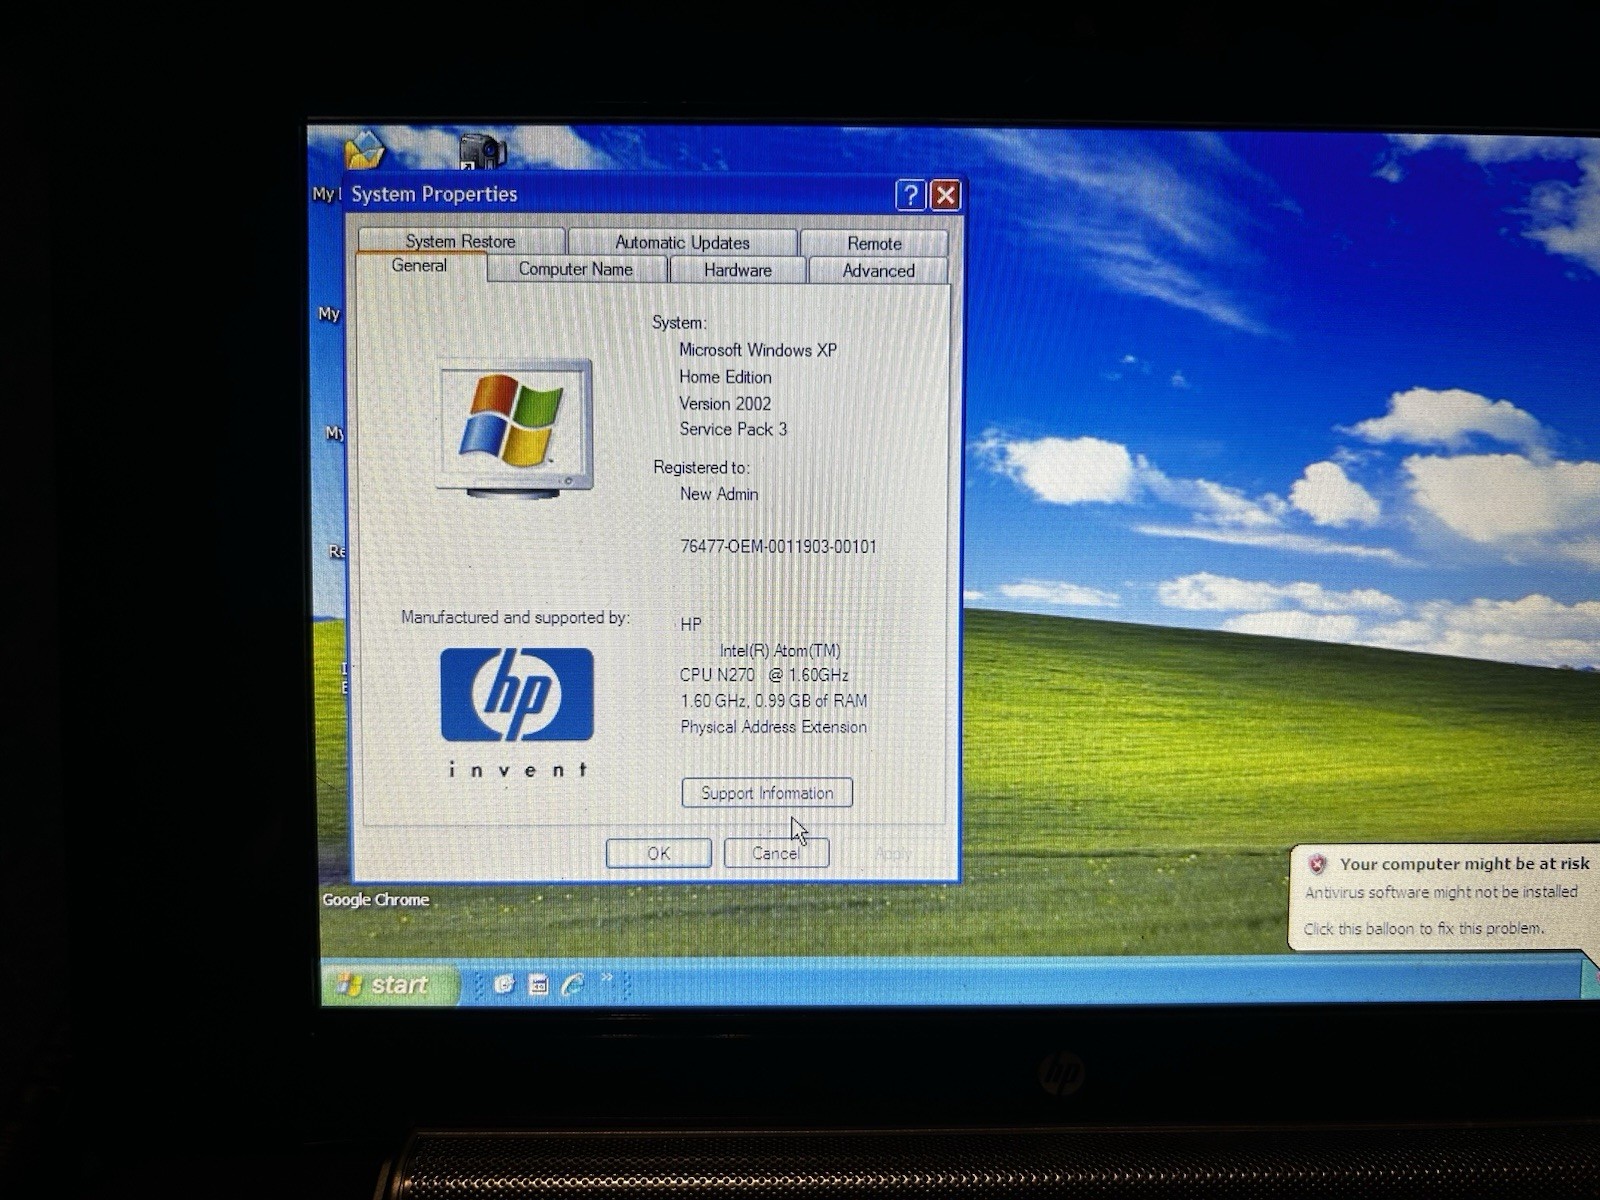Click the 'Microsoft Windows XP' text
This screenshot has height=1200, width=1600.
pos(758,350)
